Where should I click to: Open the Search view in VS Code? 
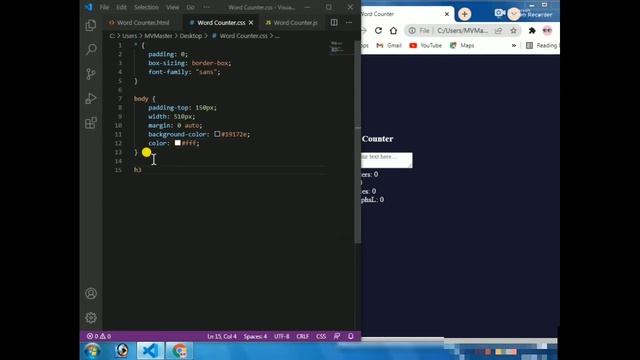click(x=91, y=49)
